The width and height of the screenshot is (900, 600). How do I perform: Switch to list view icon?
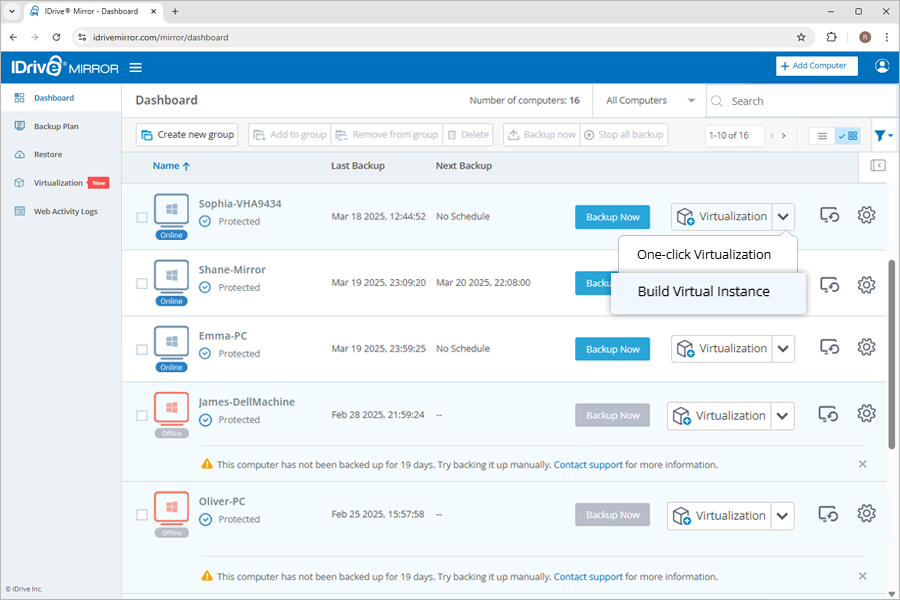(x=822, y=136)
